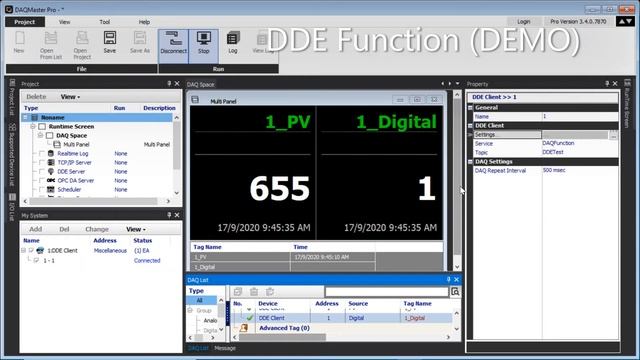Click the OPC DA Server icon
This screenshot has height=360, width=640.
pyautogui.click(x=51, y=180)
